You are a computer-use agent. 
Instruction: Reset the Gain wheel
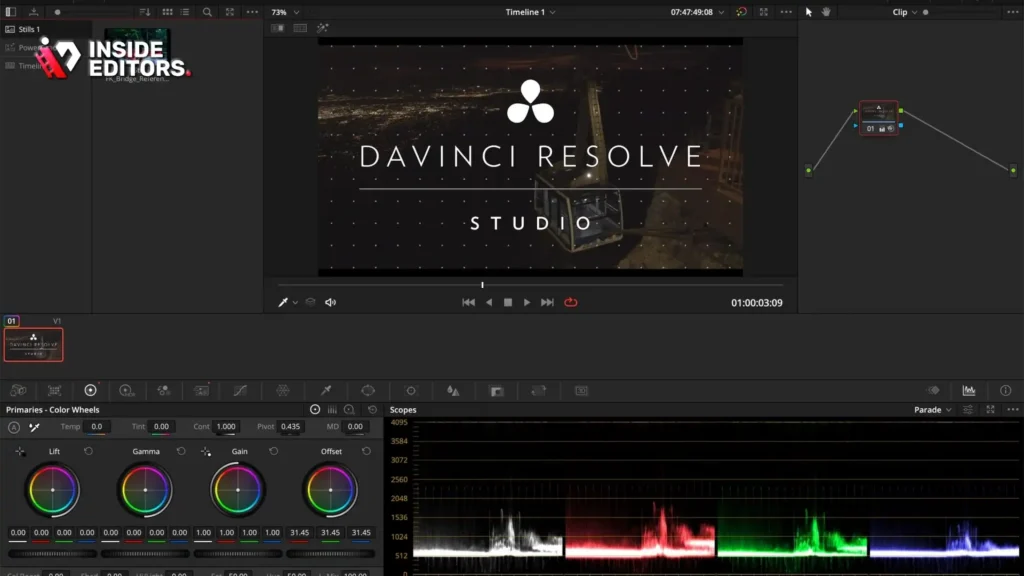pyautogui.click(x=274, y=451)
